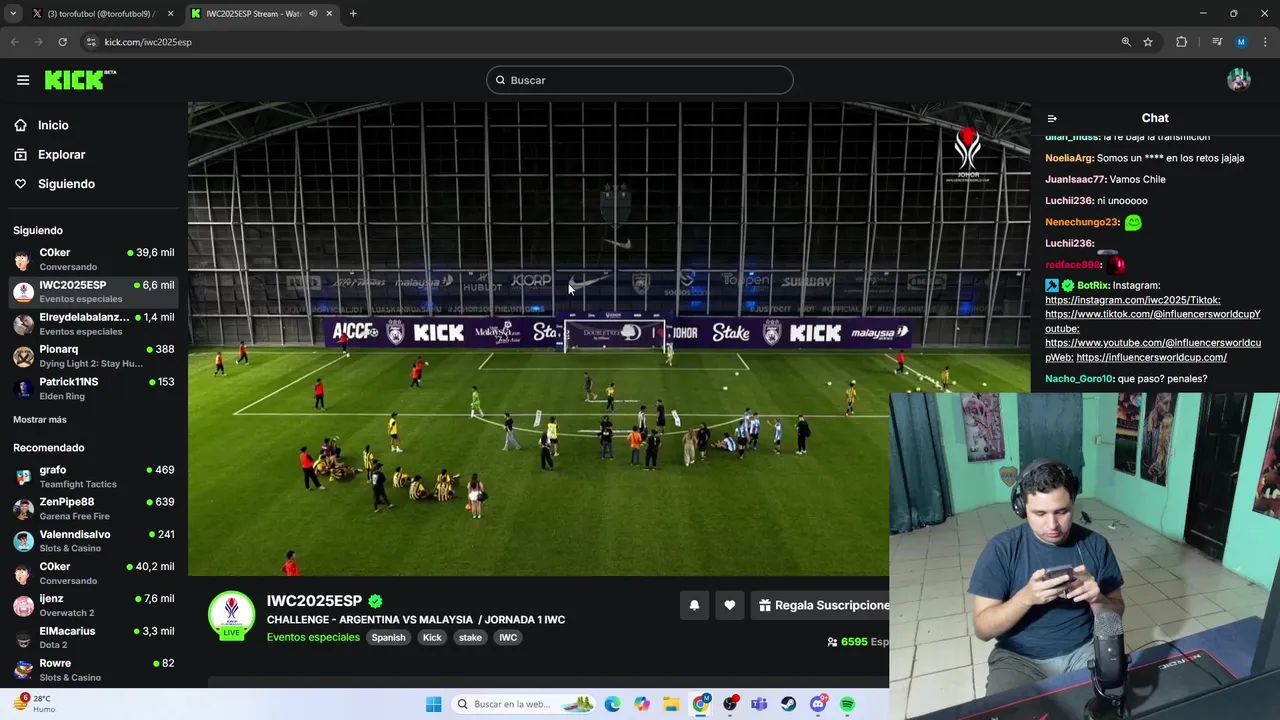
Task: Click the IWC2025ESP channel avatar with LIVE badge
Action: [x=231, y=615]
